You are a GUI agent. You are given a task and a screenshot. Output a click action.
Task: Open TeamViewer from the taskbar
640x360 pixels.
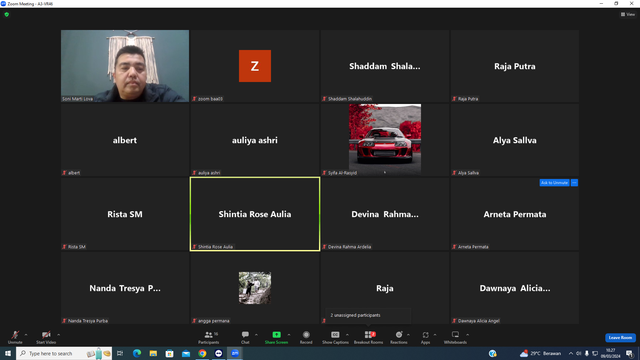[218, 353]
